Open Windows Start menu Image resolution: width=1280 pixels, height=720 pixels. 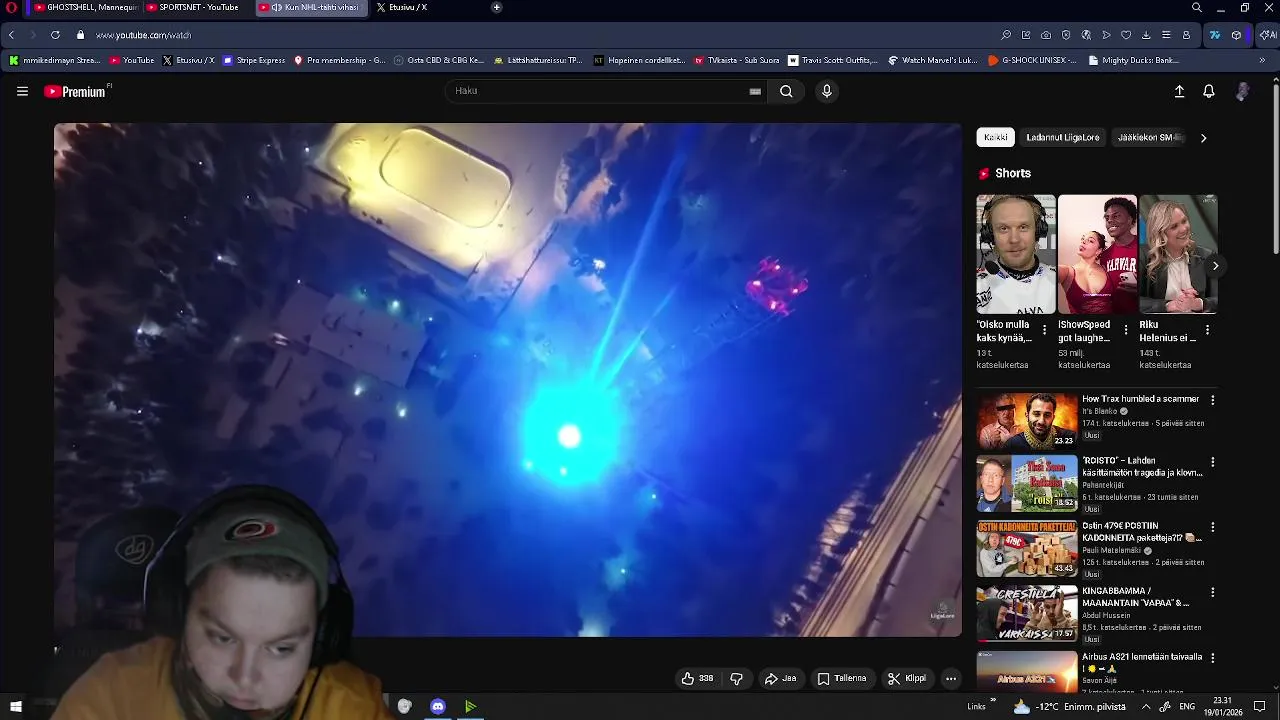tap(15, 707)
